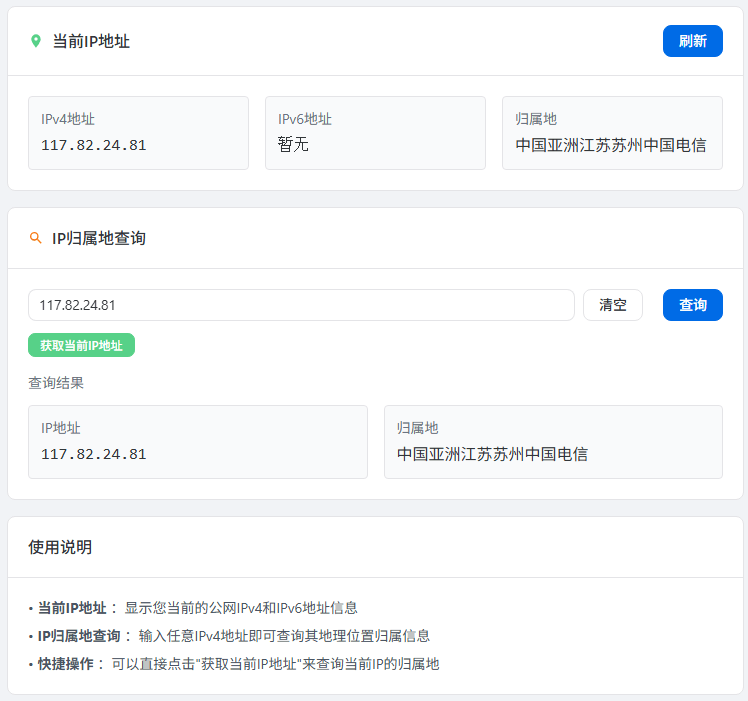This screenshot has width=748, height=701.
Task: Click the 查询结果 label
Action: point(56,382)
